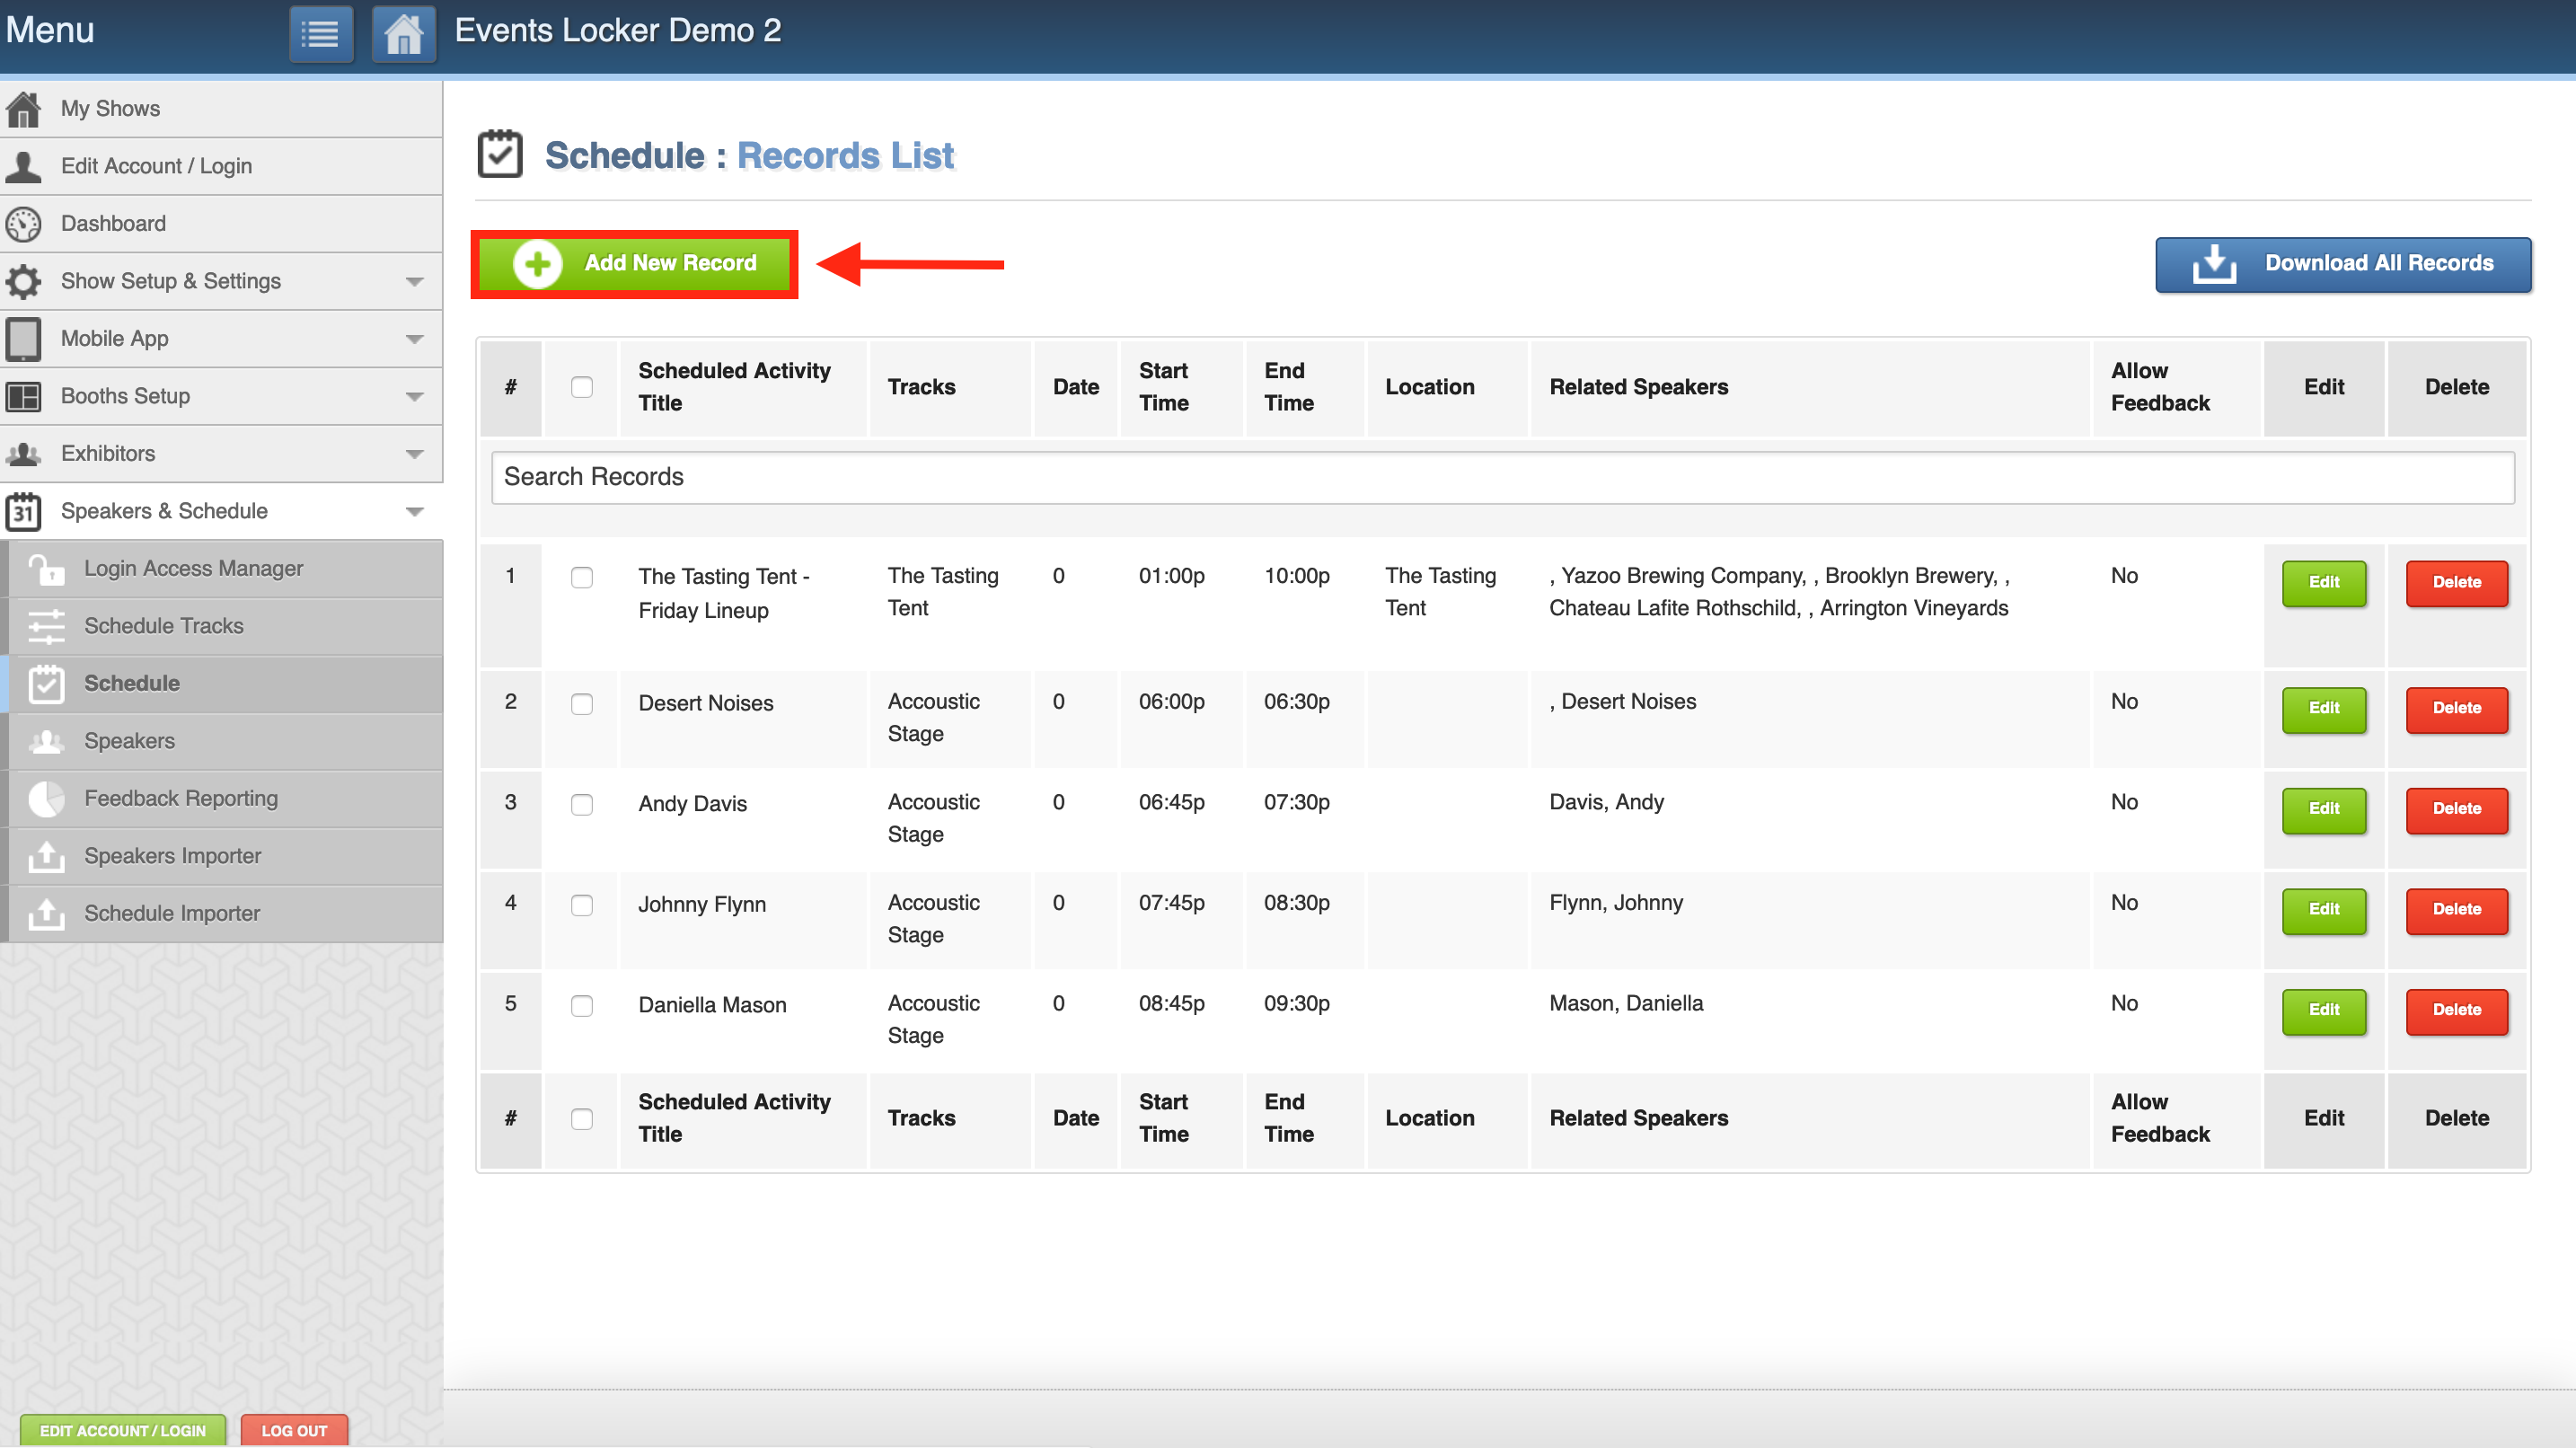Edit the Tasting Tent Friday Lineup record

(x=2324, y=583)
